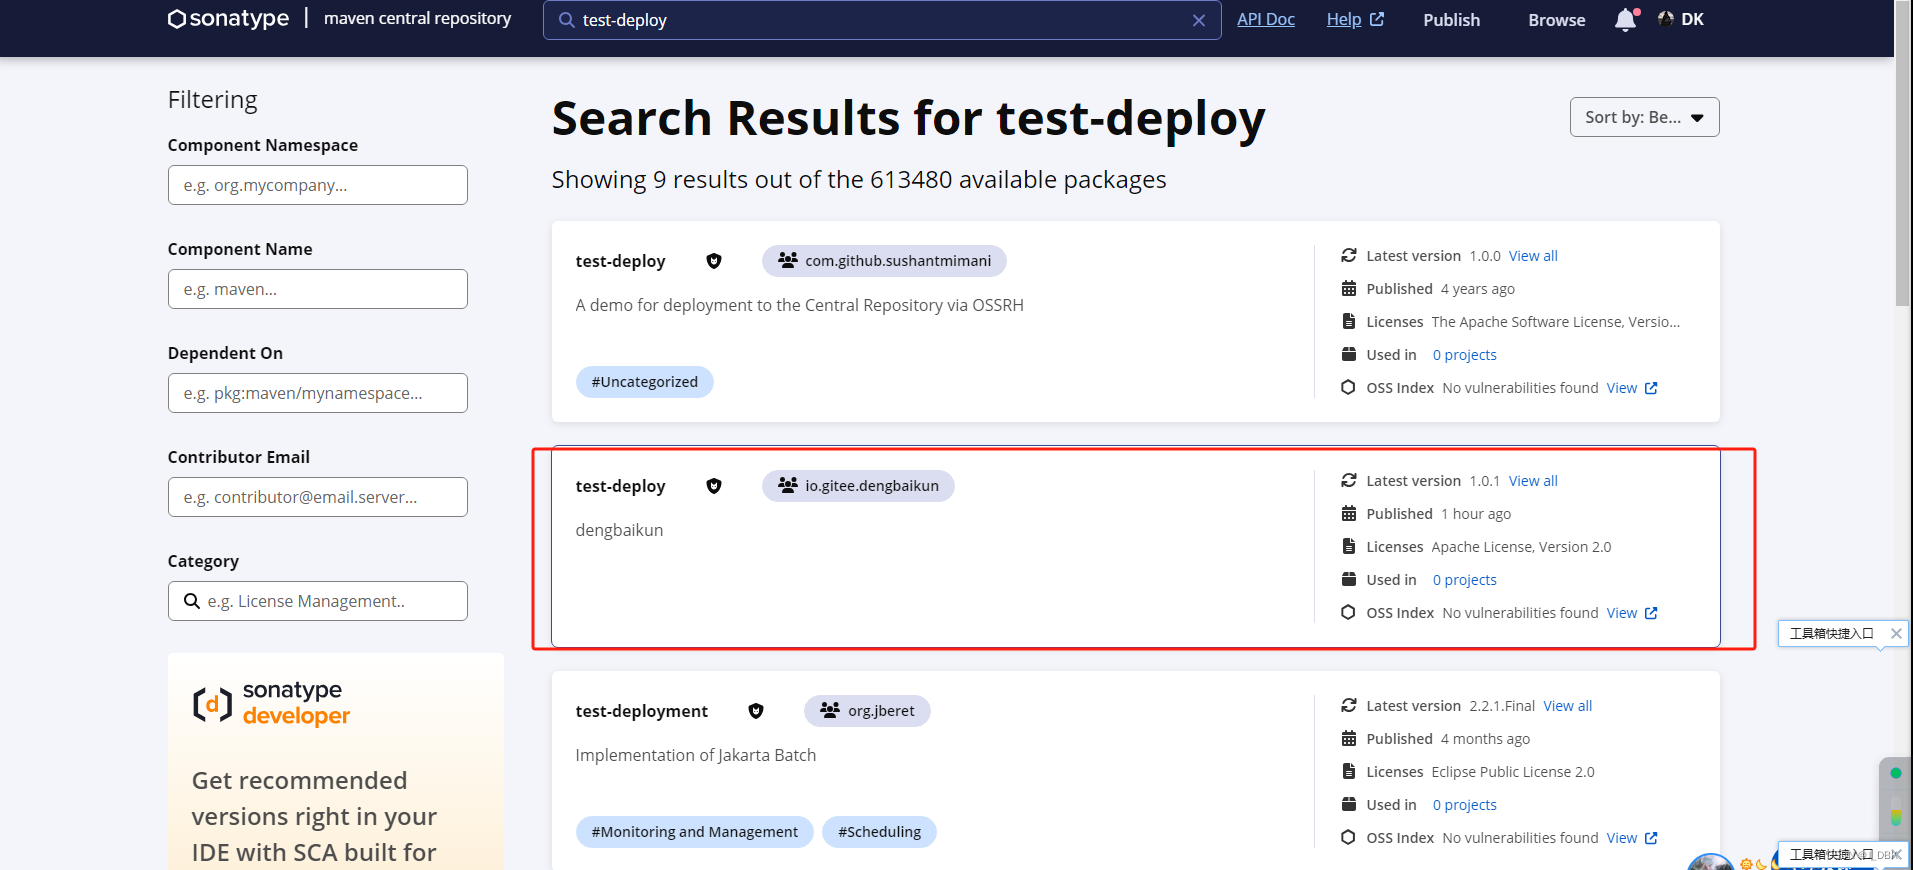
Task: Select the #Uncategorized tag
Action: click(x=644, y=382)
